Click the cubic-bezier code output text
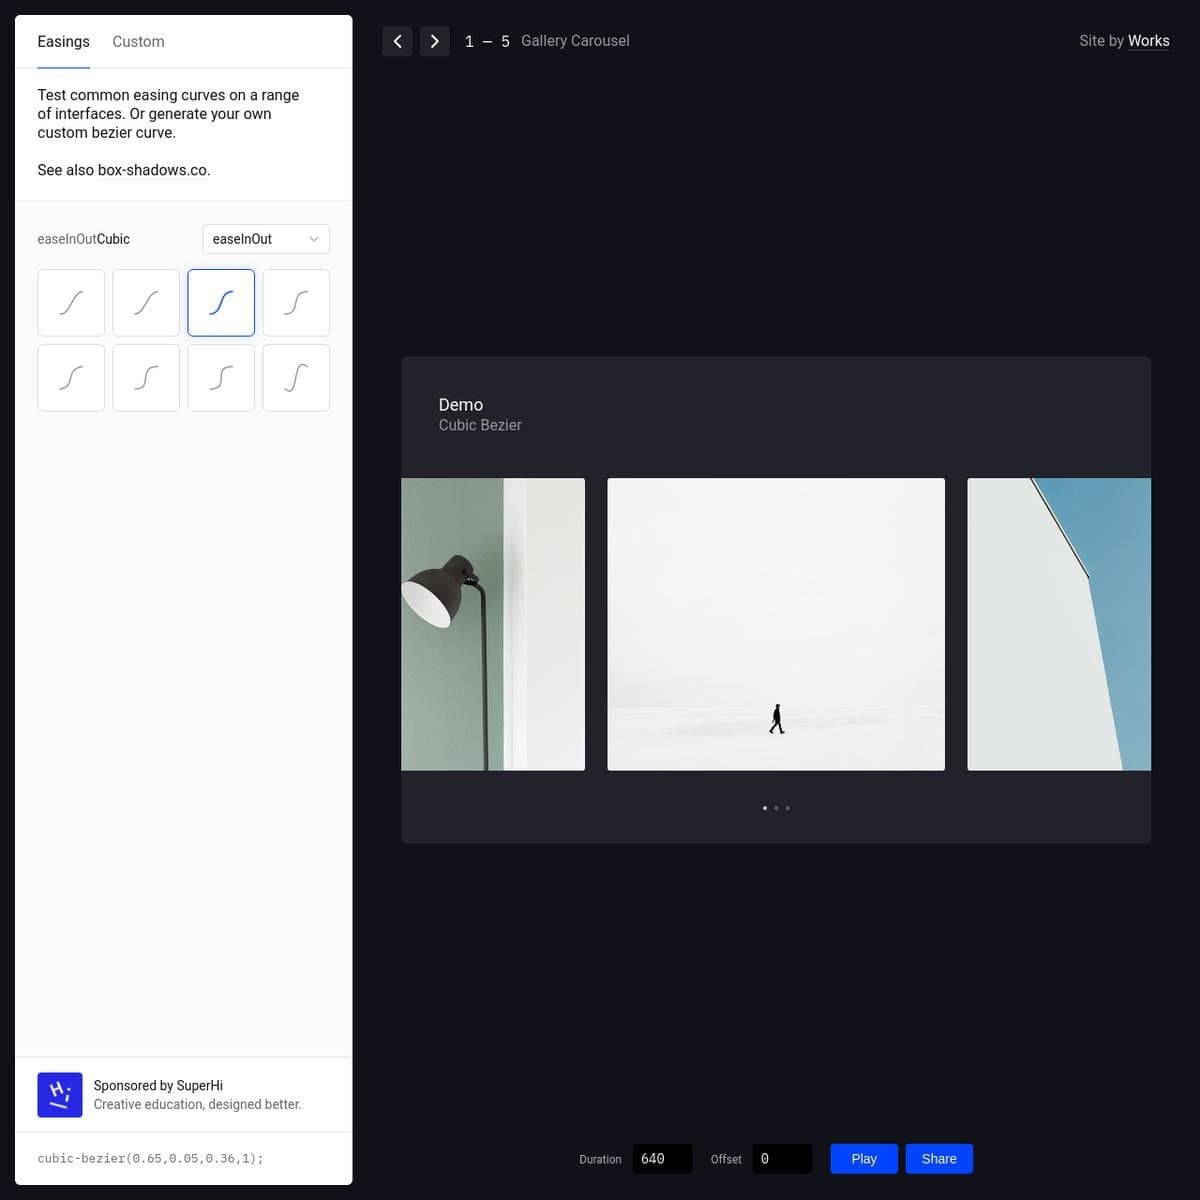The image size is (1200, 1200). pyautogui.click(x=150, y=1159)
